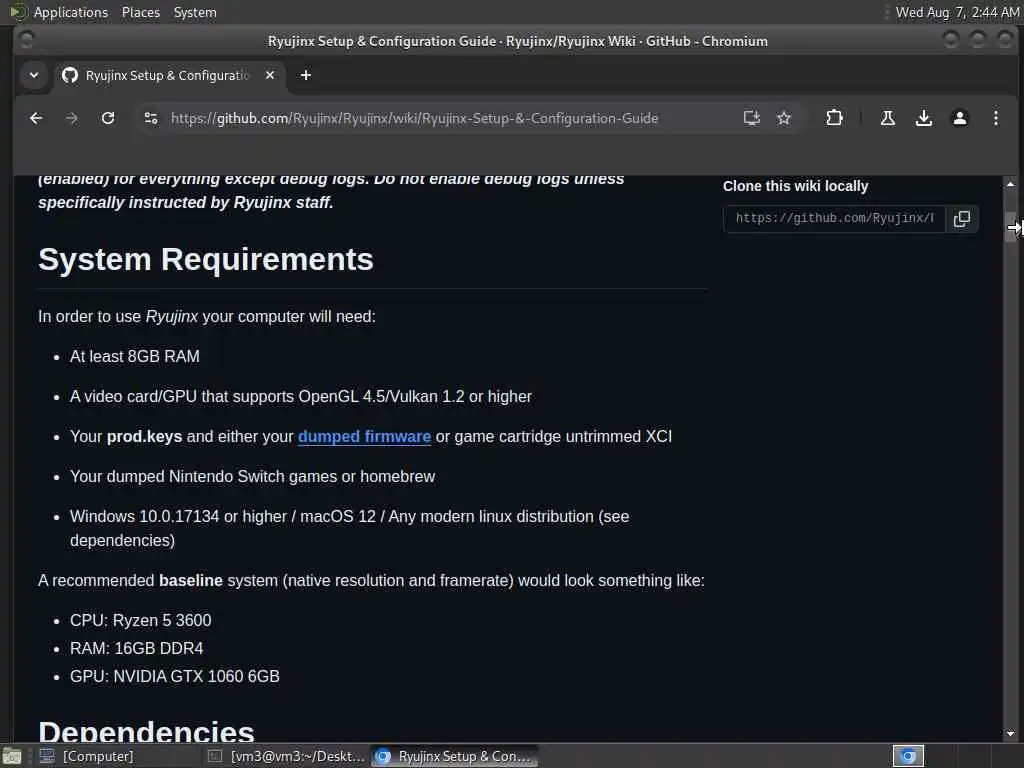
Task: Click the GitHub favicon on the tab
Action: pyautogui.click(x=70, y=75)
